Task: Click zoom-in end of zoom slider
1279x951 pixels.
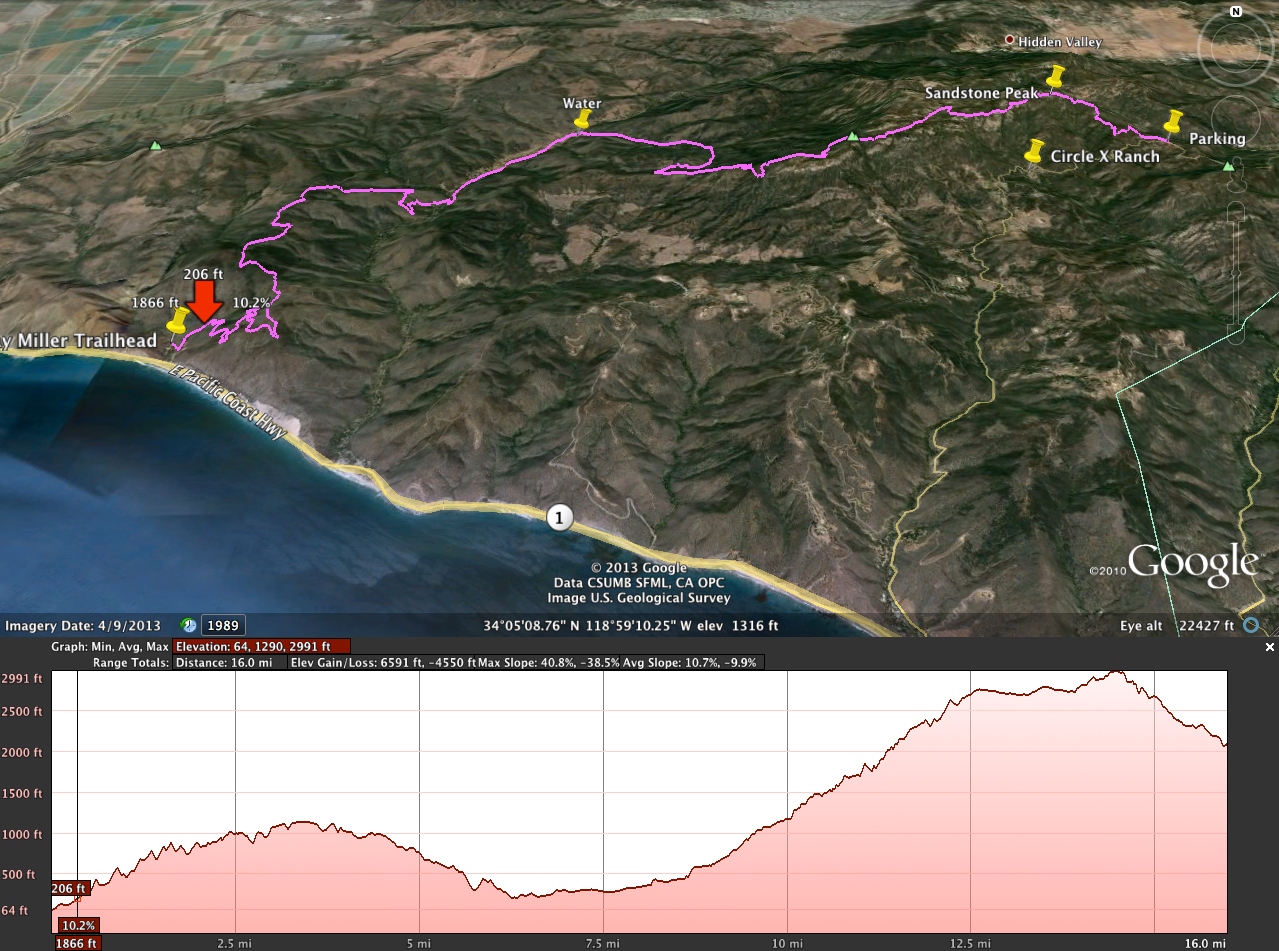Action: (x=1237, y=211)
